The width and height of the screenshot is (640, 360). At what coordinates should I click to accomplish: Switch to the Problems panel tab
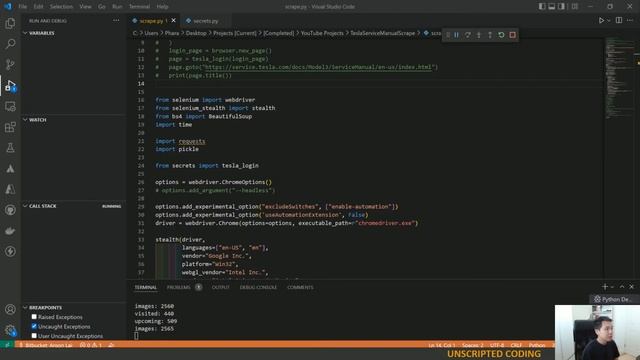click(x=178, y=287)
